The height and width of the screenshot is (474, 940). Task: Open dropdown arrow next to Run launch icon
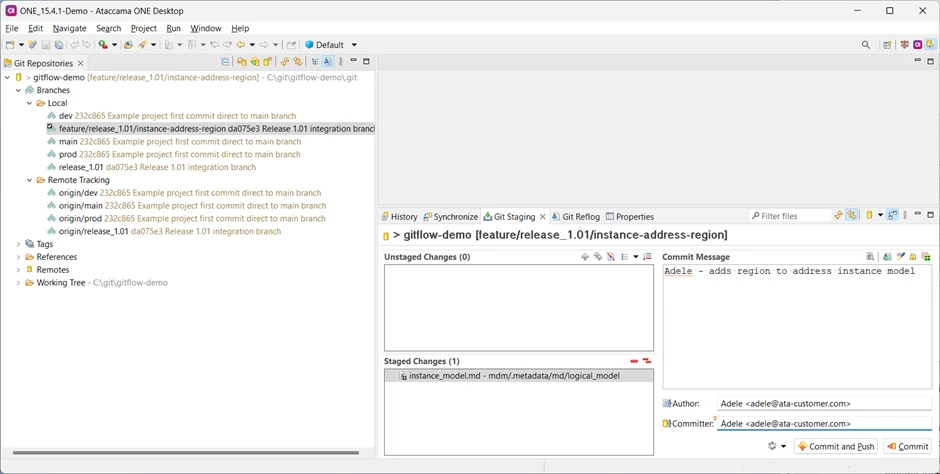tap(115, 45)
